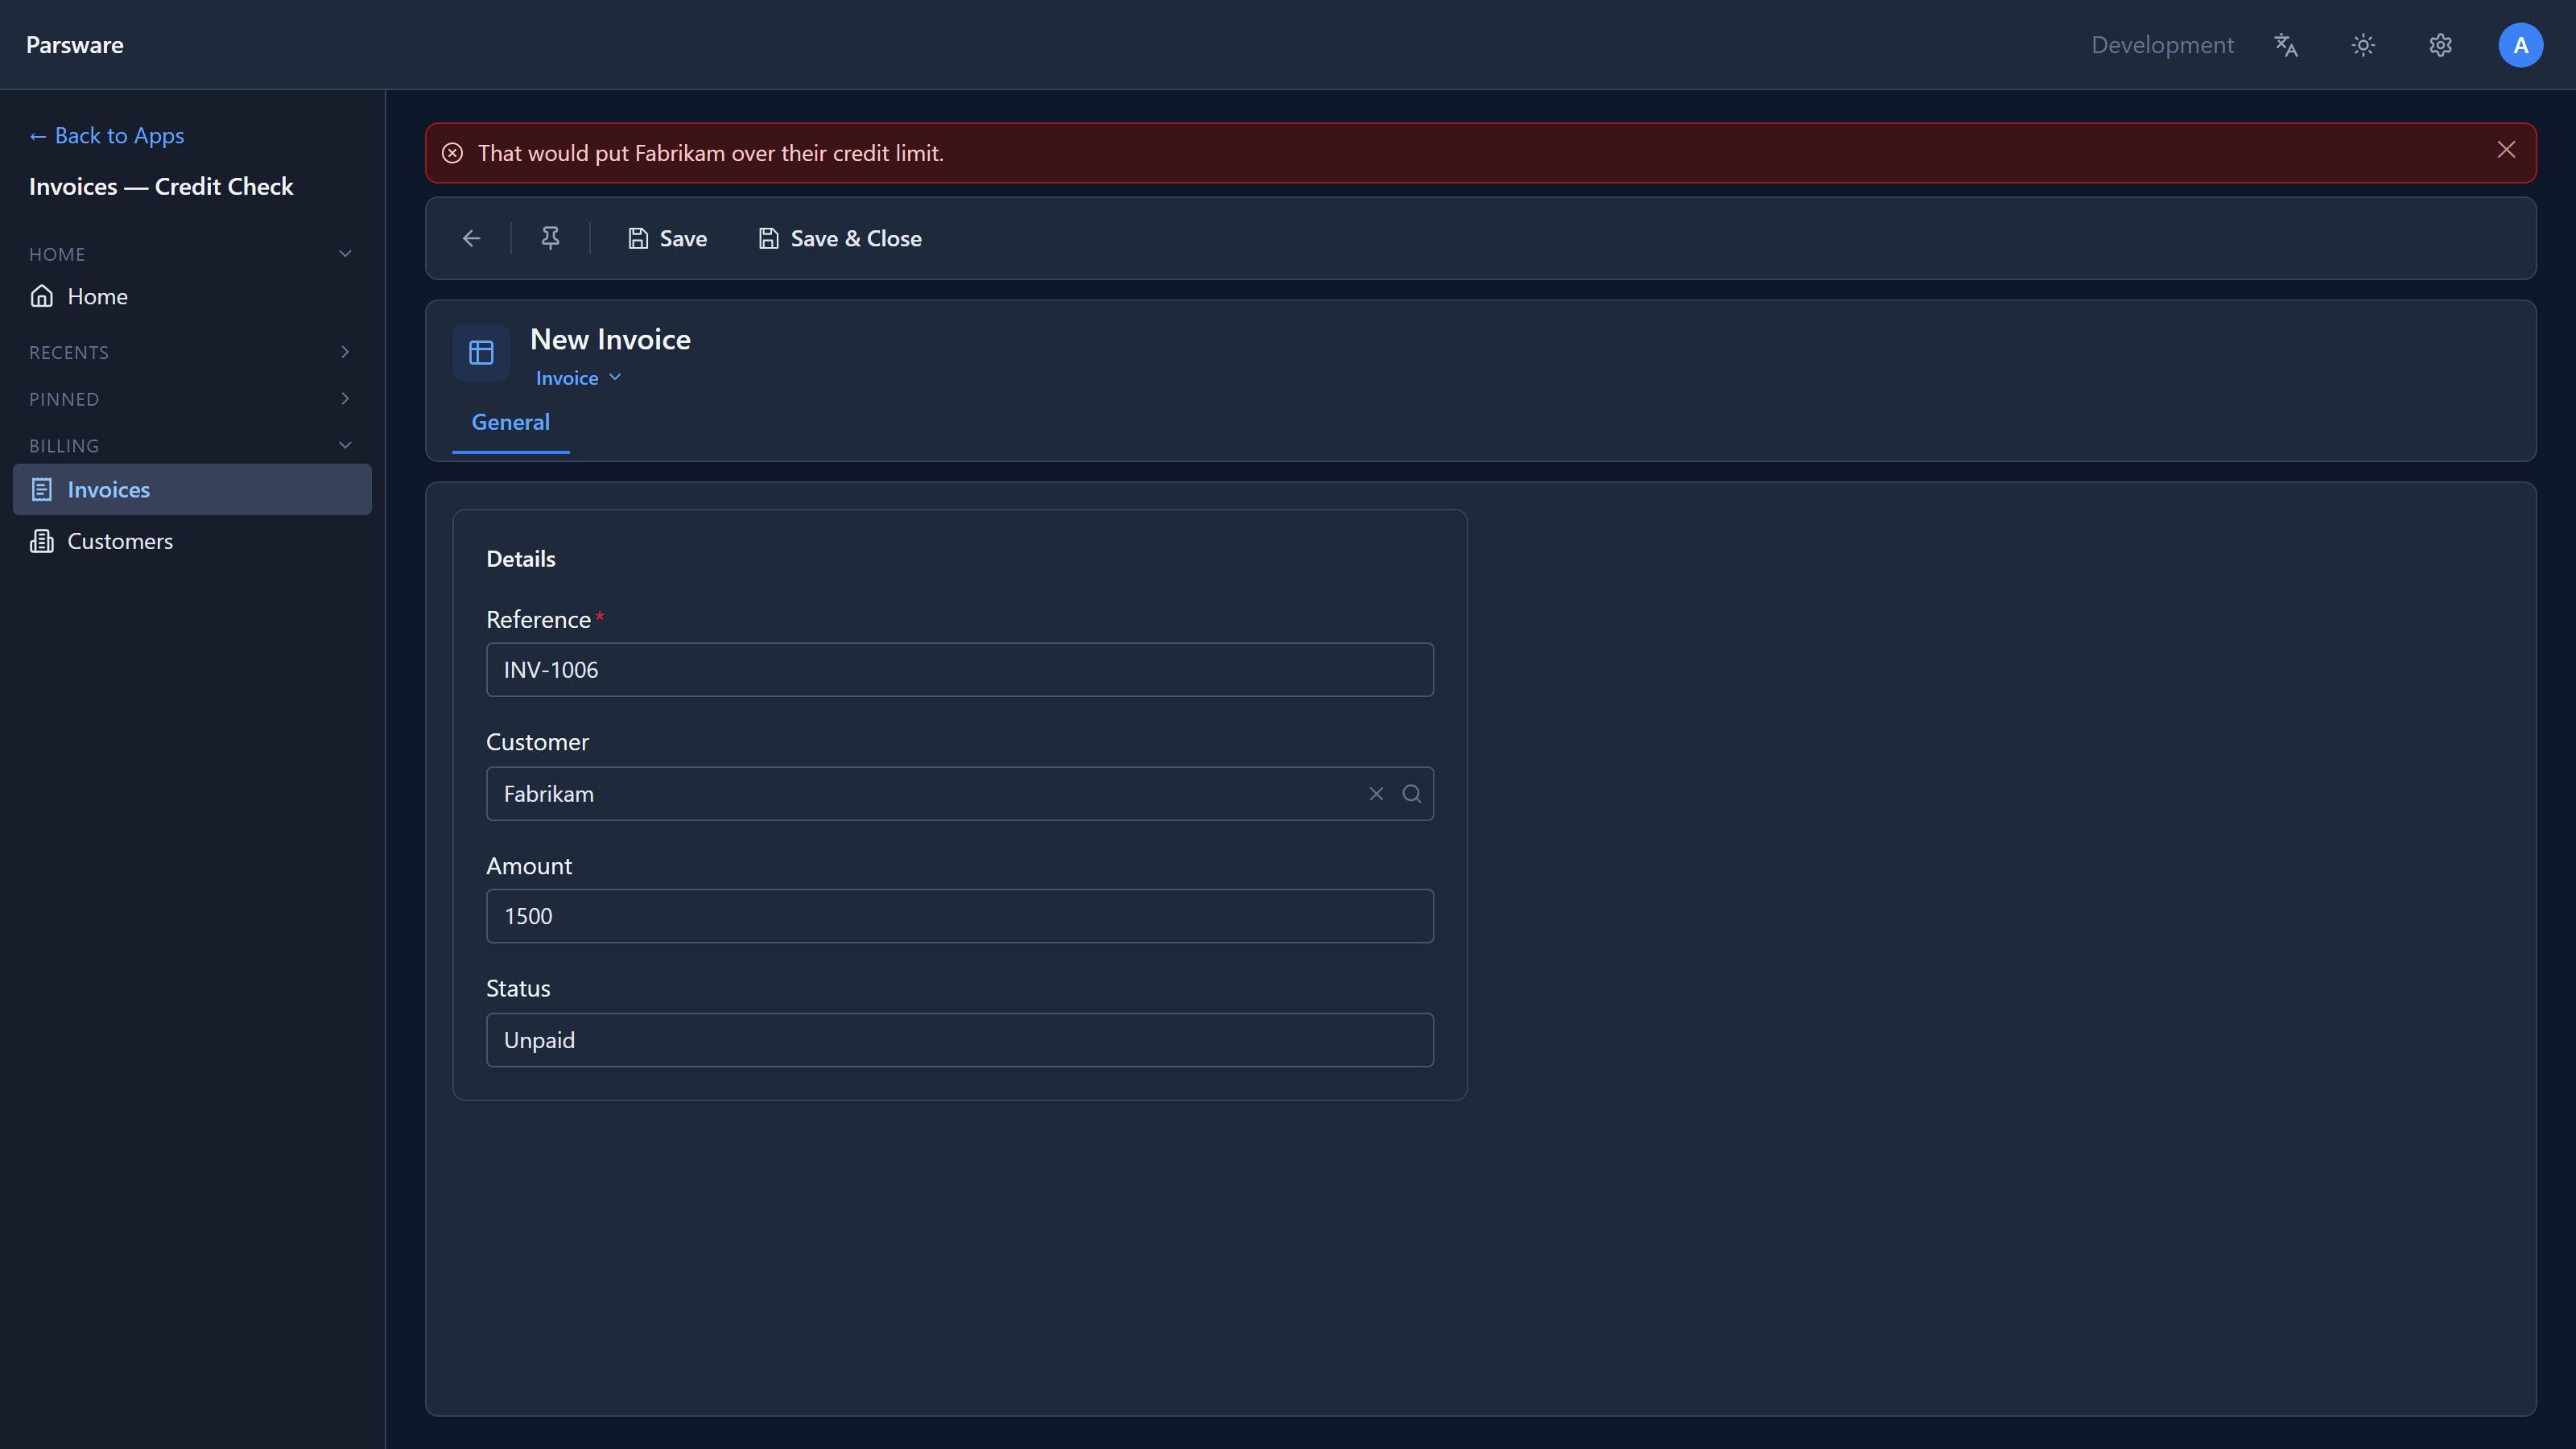The width and height of the screenshot is (2576, 1449).
Task: Click the language translate icon
Action: (2286, 45)
